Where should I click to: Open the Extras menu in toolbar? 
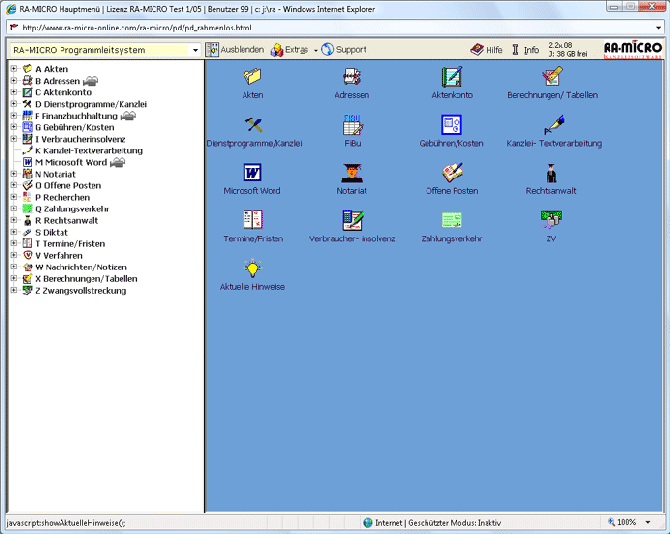pyautogui.click(x=294, y=50)
